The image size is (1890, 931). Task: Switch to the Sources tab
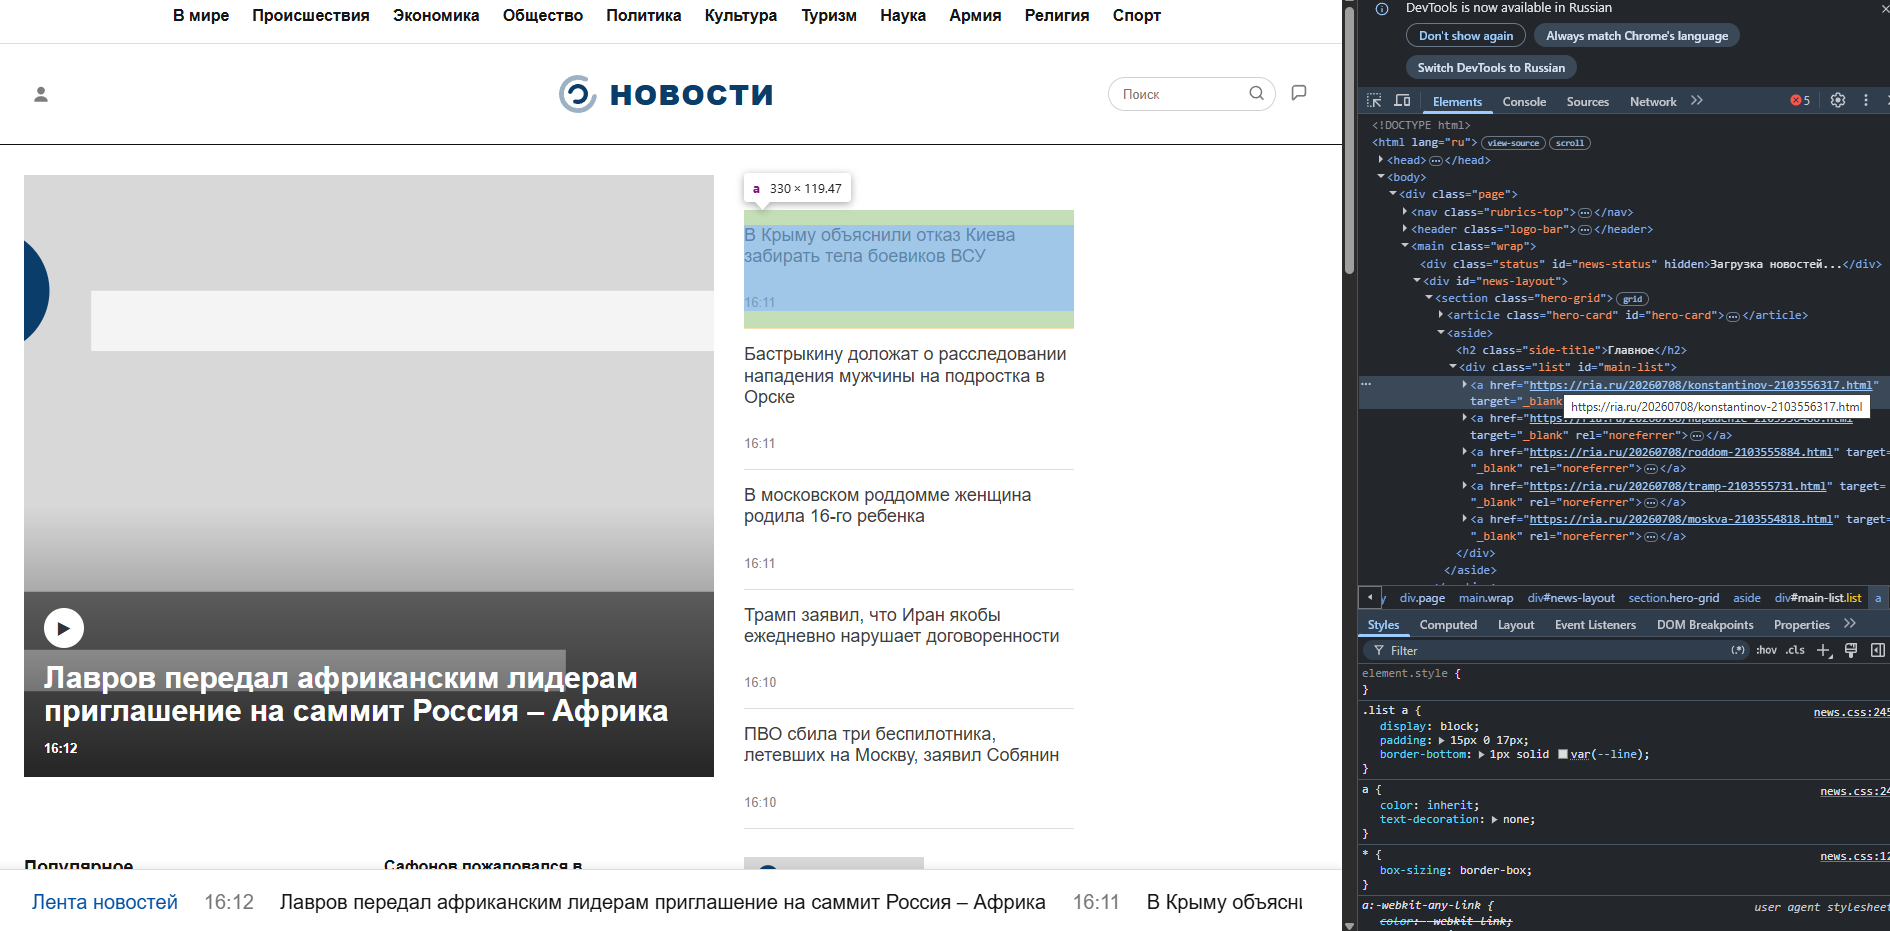(1588, 102)
